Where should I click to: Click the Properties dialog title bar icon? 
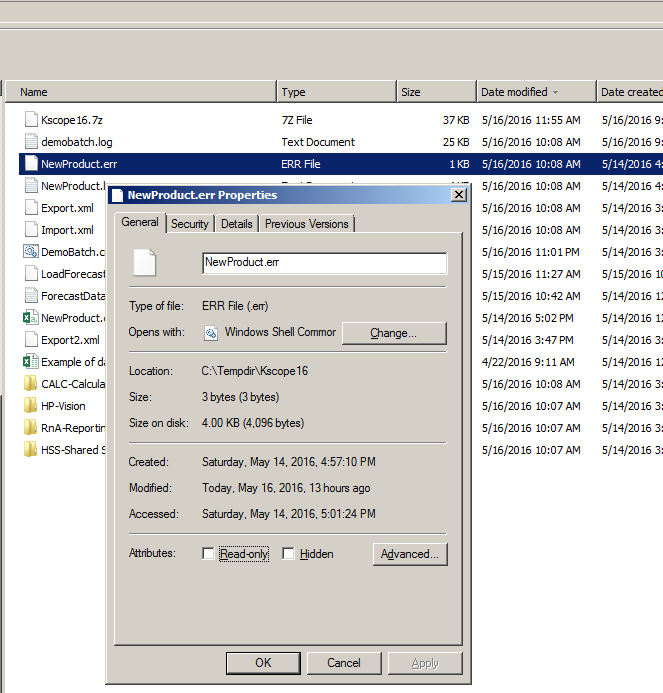tap(117, 195)
